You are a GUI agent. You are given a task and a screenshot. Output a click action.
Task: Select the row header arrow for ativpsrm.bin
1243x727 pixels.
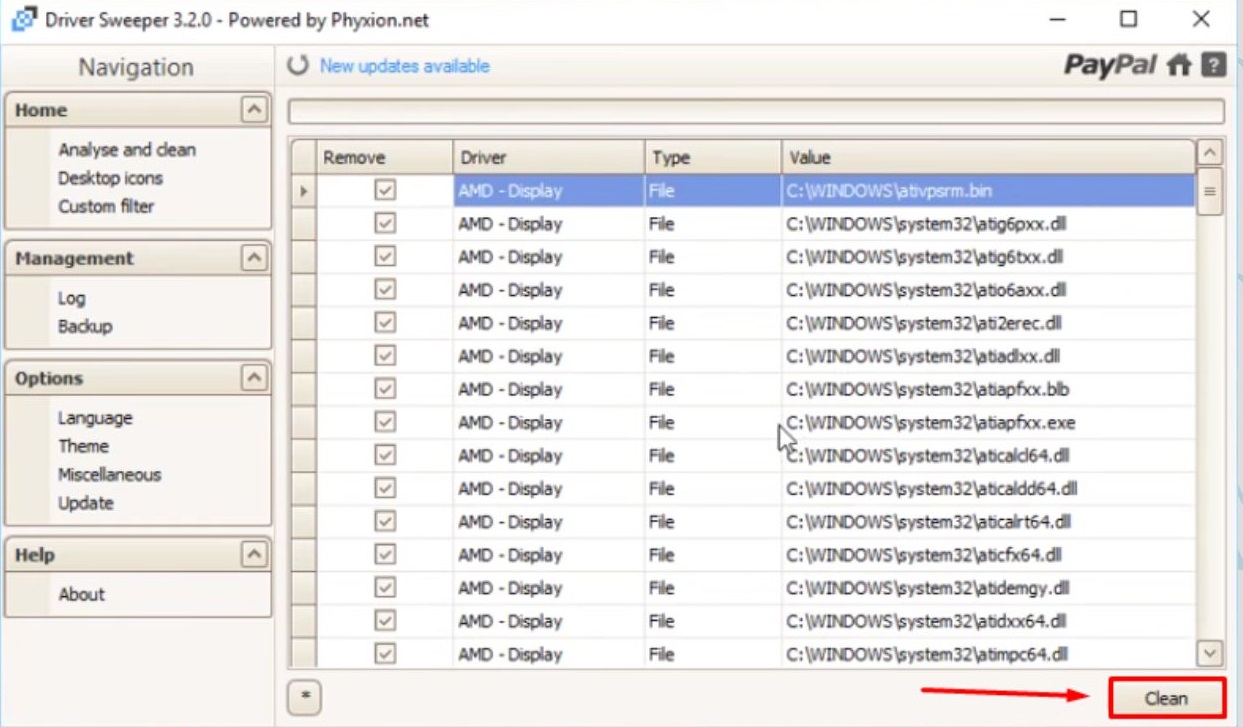(x=304, y=190)
